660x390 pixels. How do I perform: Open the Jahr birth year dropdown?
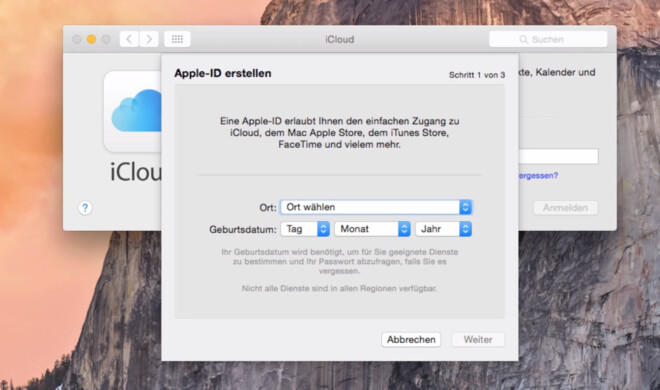[443, 229]
